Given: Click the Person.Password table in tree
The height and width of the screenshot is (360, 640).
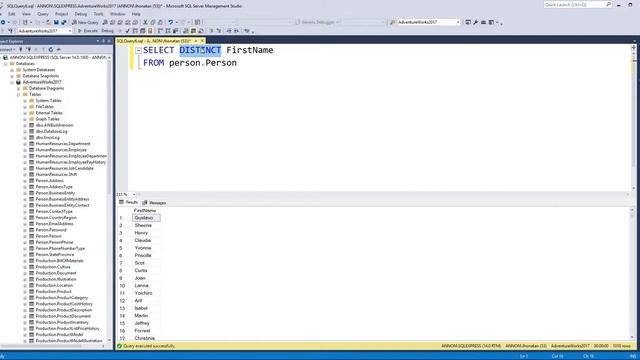Looking at the screenshot, I should [x=51, y=230].
